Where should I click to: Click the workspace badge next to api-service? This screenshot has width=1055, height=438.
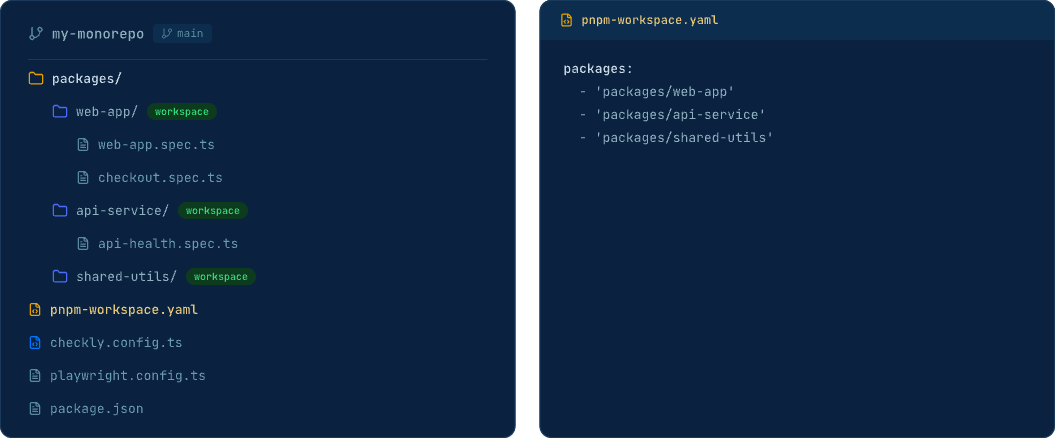[212, 210]
